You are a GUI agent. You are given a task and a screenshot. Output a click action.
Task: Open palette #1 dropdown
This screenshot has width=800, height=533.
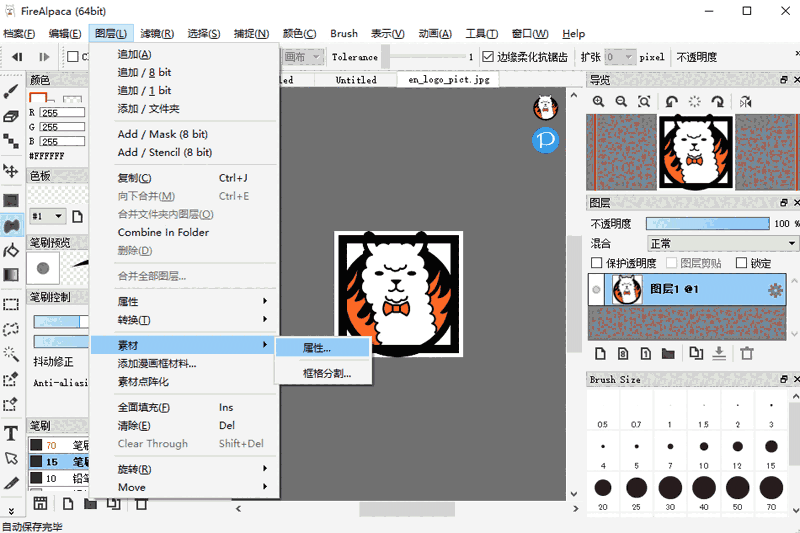tap(47, 216)
